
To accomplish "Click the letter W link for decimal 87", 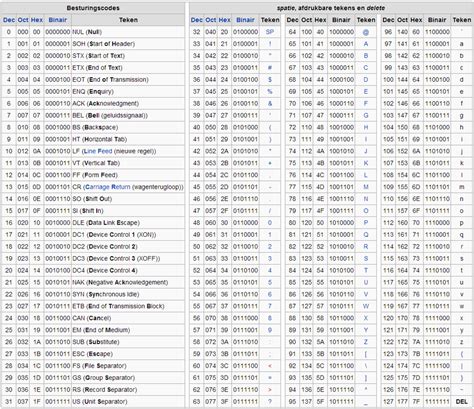I will (x=366, y=306).
